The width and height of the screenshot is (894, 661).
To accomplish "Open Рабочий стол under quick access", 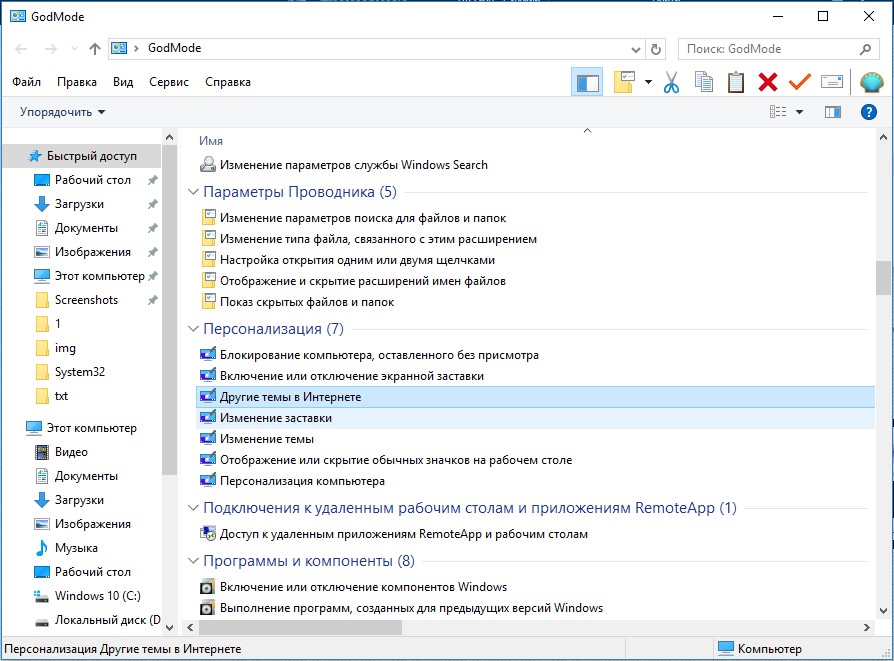I will (x=92, y=180).
